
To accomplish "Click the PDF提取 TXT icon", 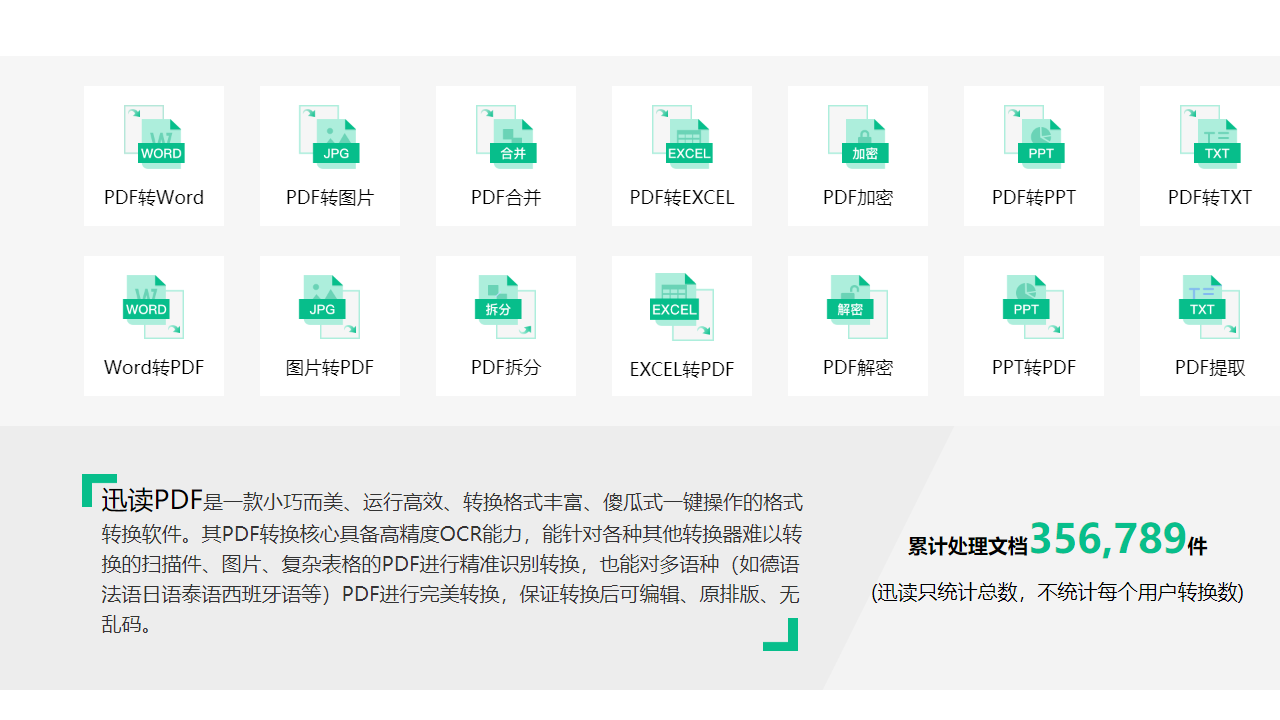I will coord(1210,307).
